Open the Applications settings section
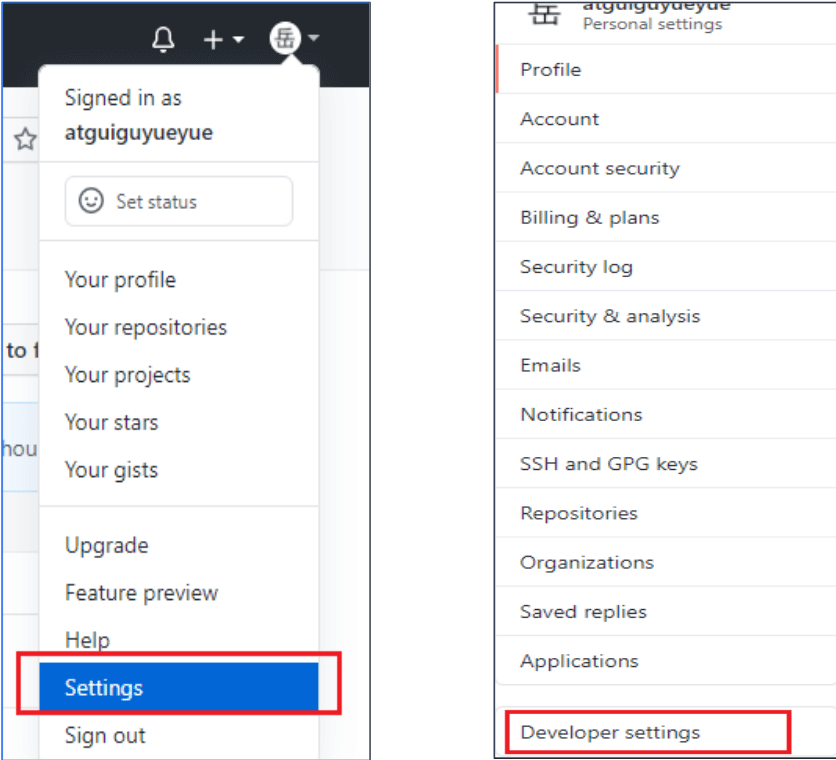Viewport: 836px width, 760px height. tap(579, 661)
